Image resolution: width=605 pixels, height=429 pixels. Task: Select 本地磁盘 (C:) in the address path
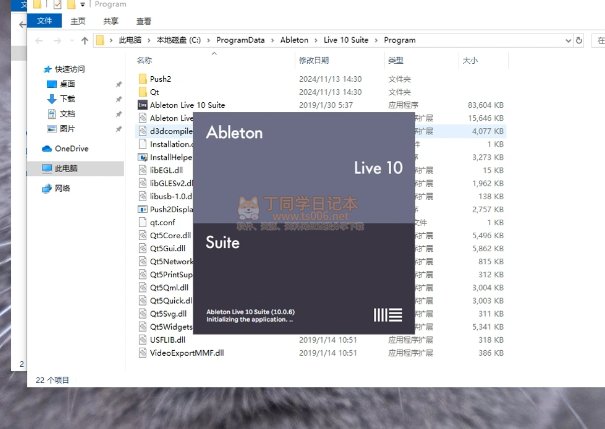179,40
